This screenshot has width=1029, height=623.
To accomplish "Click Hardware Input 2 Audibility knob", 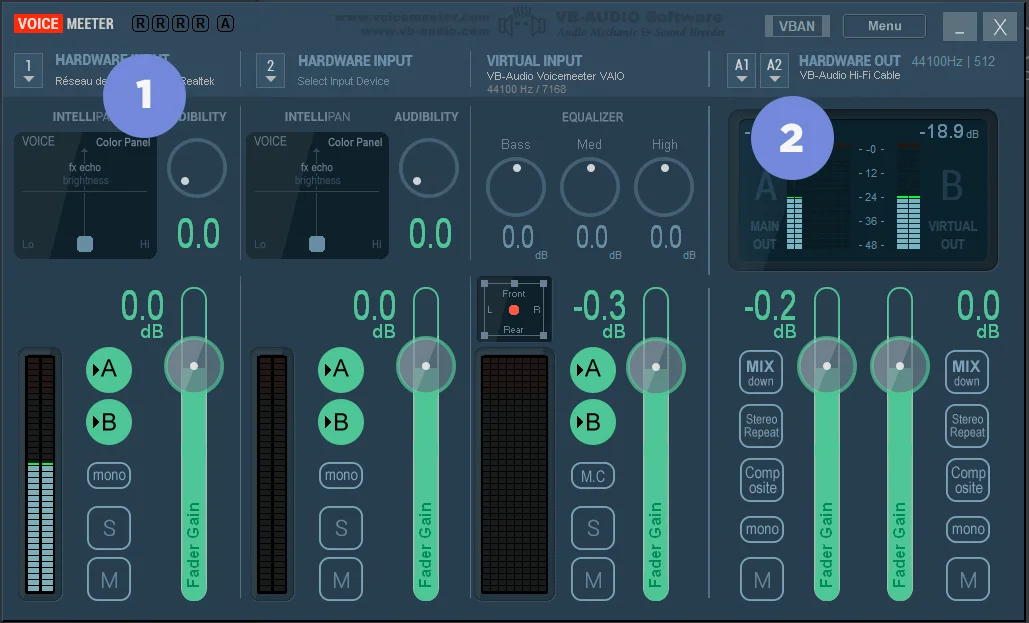I will [x=429, y=168].
